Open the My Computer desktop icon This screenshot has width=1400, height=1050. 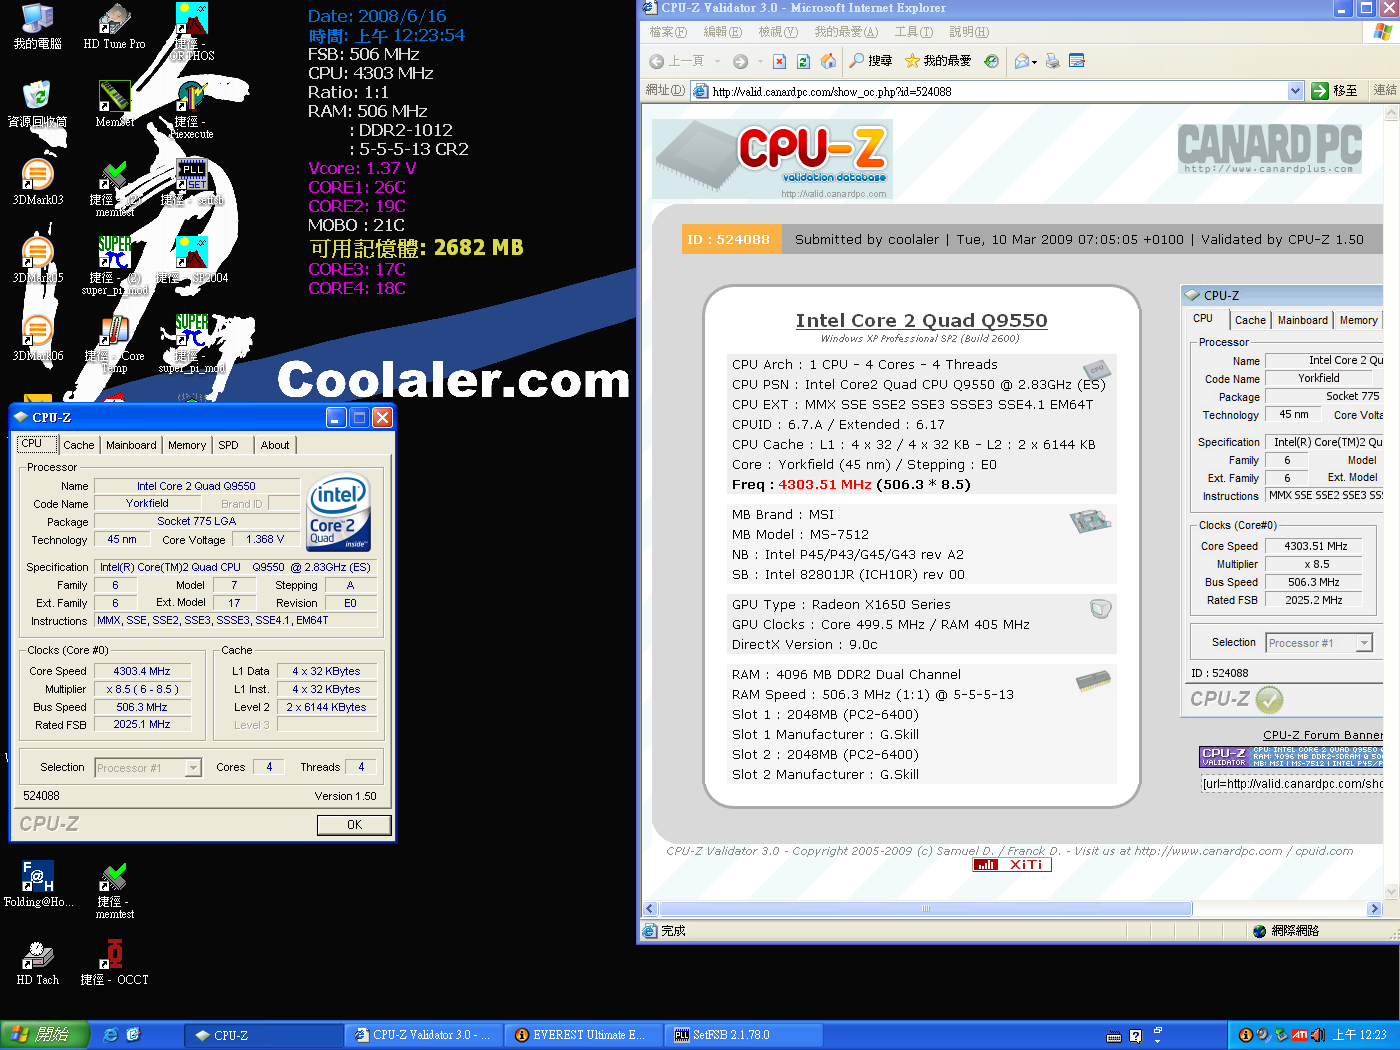(x=37, y=26)
